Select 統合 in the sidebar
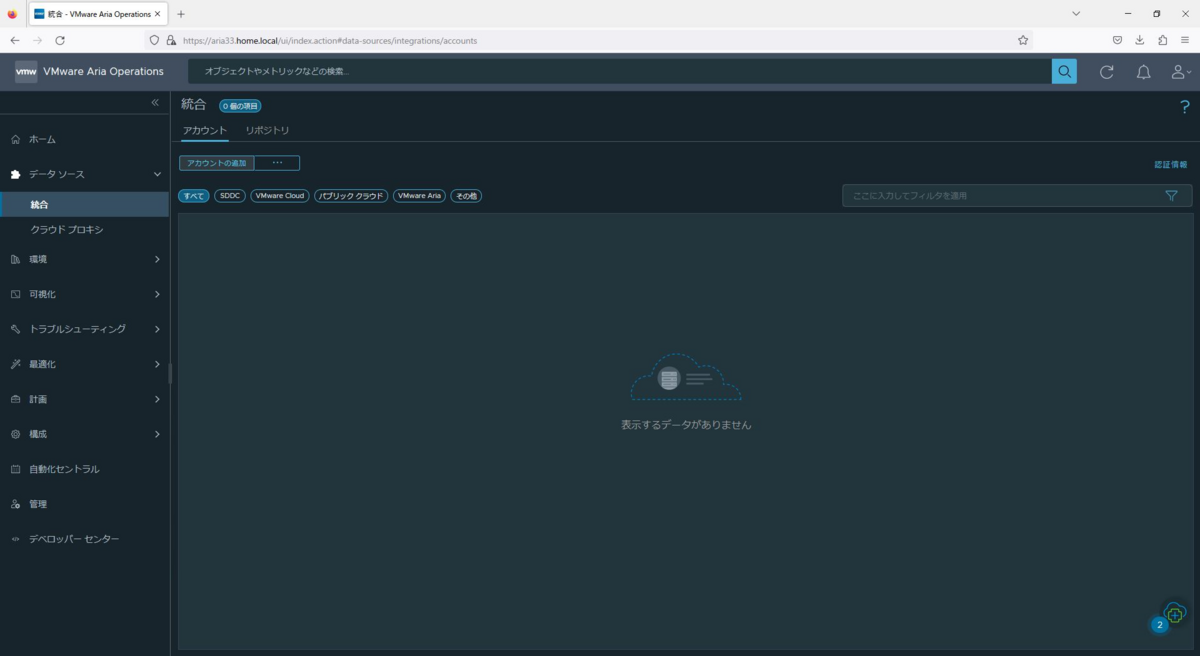Image resolution: width=1200 pixels, height=656 pixels. click(x=85, y=204)
